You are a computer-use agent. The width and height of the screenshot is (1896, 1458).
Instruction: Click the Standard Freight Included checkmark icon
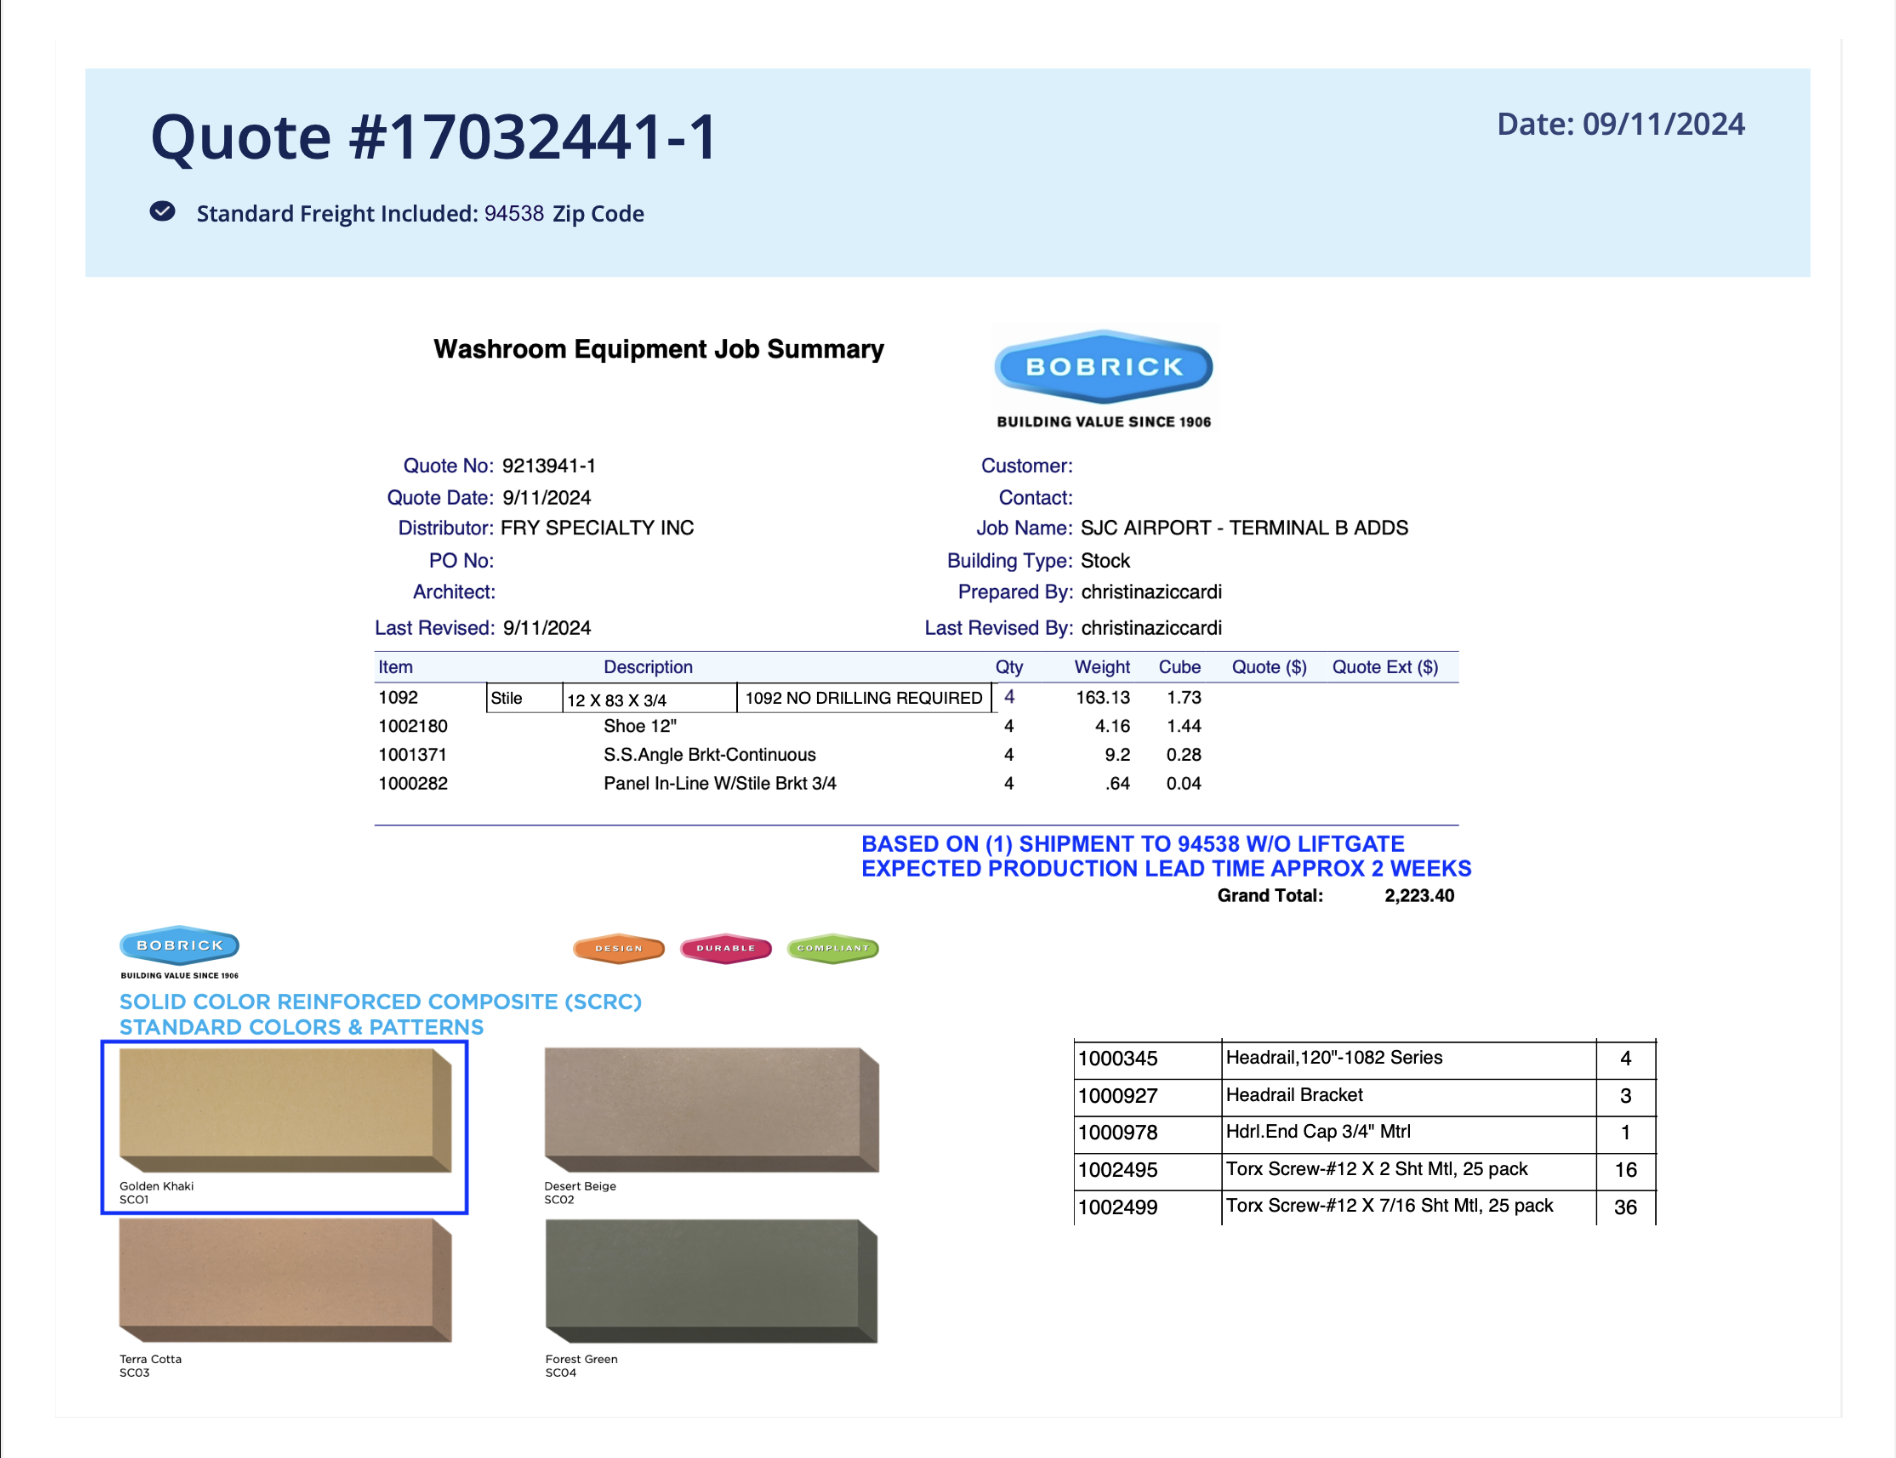(163, 212)
